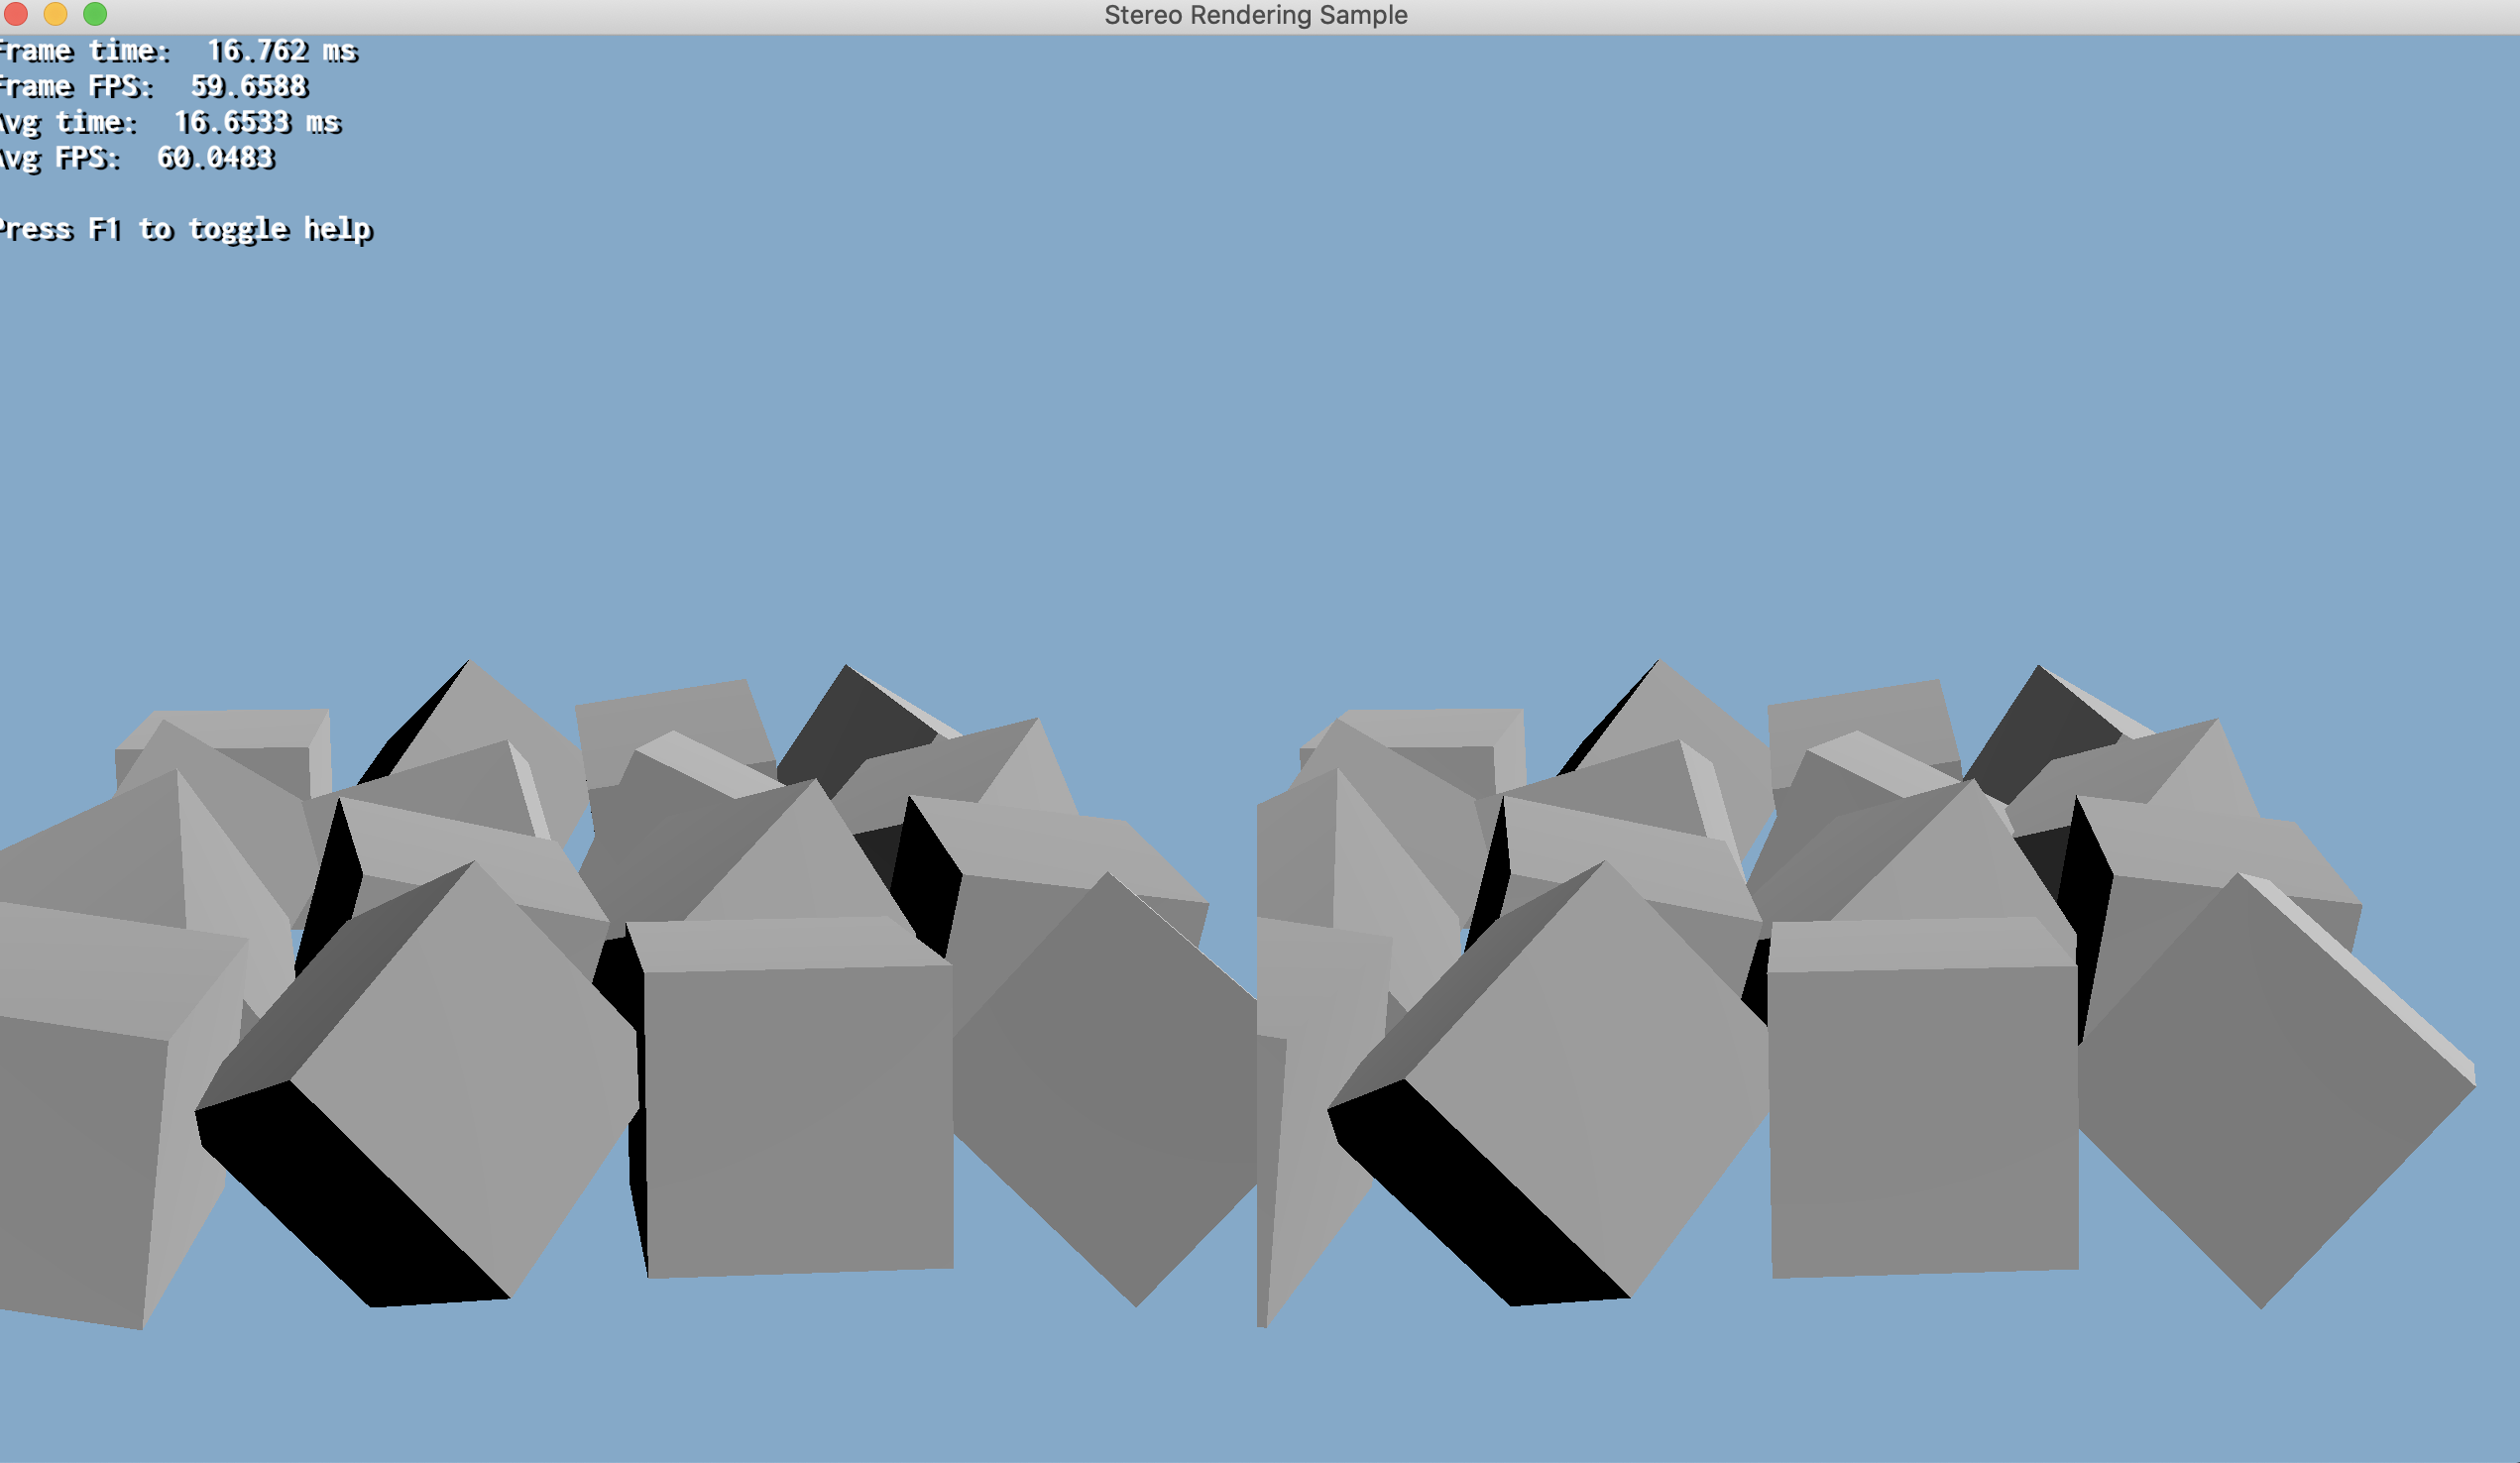2520x1463 pixels.
Task: Click the Avg FPS 60.0483 readout
Action: coord(136,158)
